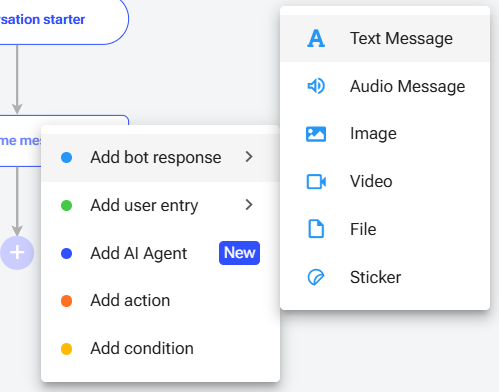Click the Video camera icon
The height and width of the screenshot is (392, 499).
tap(316, 182)
